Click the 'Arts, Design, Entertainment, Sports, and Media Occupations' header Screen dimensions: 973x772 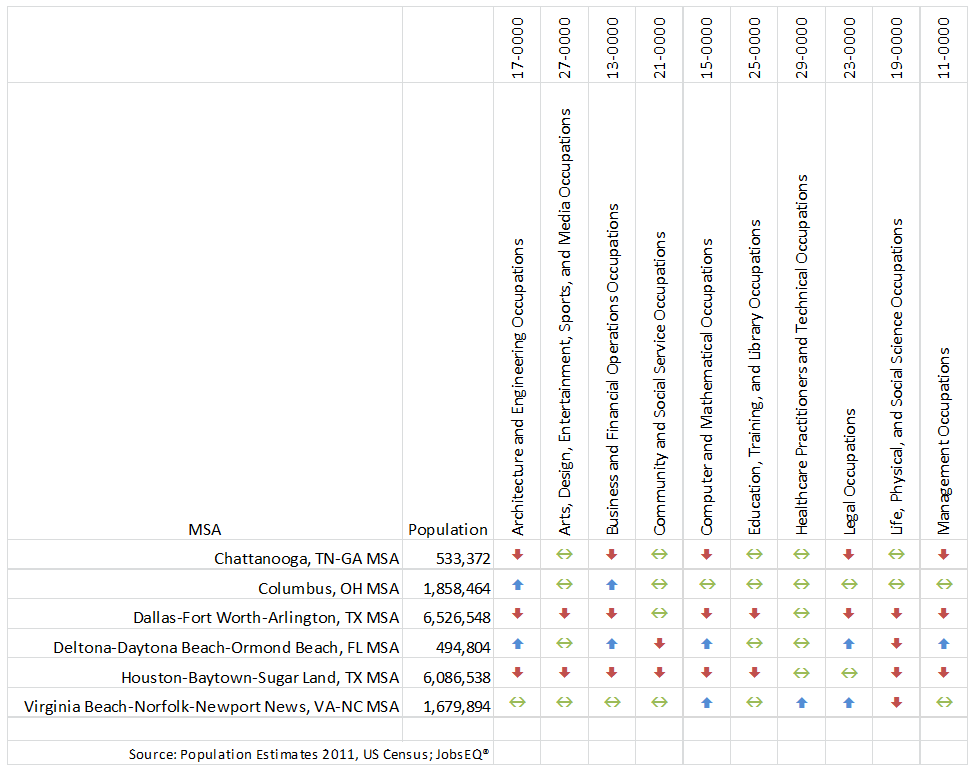565,322
